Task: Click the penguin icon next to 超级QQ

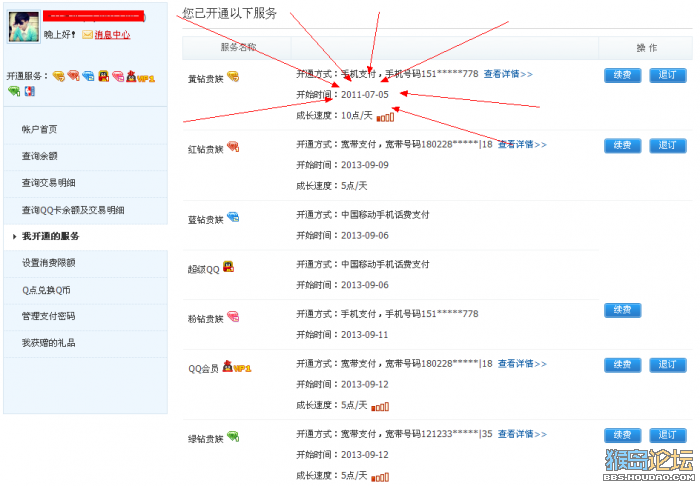Action: pyautogui.click(x=228, y=267)
